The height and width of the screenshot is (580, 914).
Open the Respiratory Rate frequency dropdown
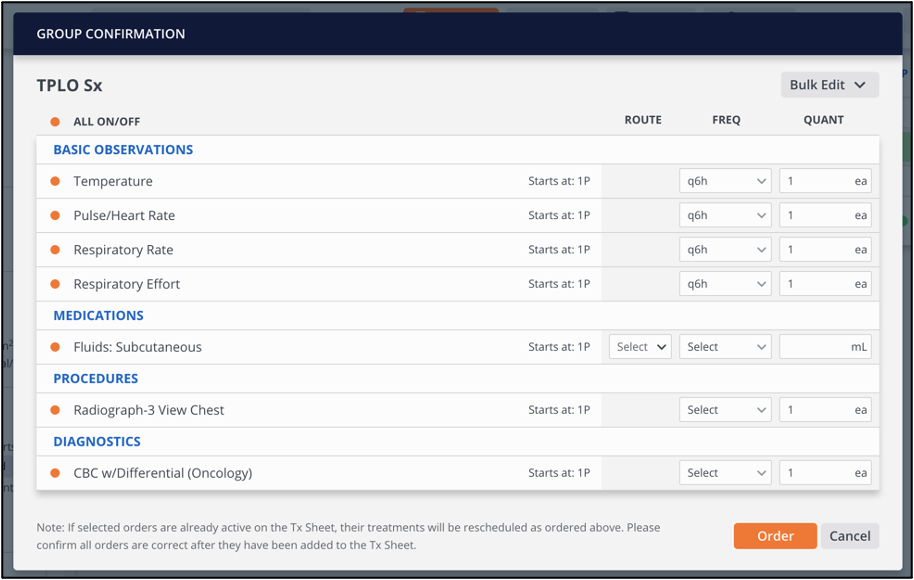tap(725, 250)
